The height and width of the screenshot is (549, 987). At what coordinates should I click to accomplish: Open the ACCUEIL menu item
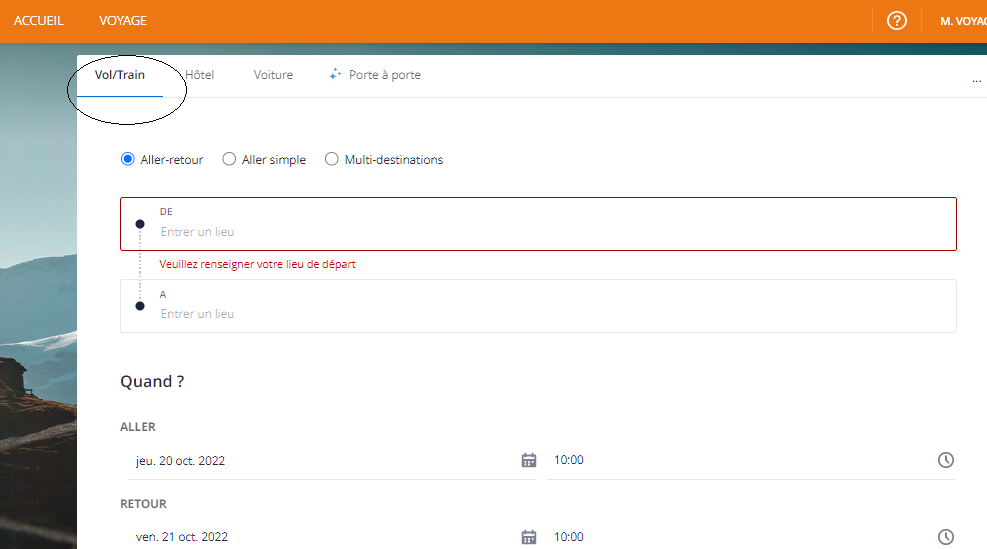pos(39,21)
